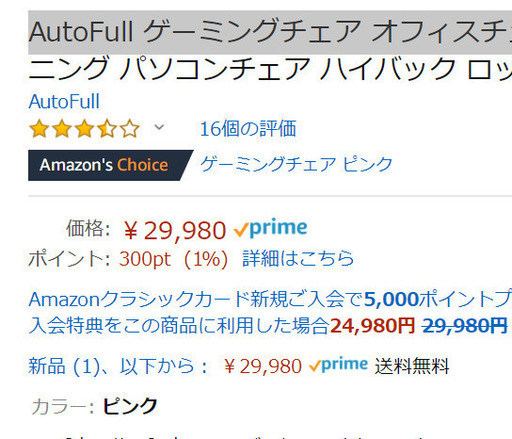Image resolution: width=512 pixels, height=439 pixels.
Task: Open the AutoFull brand link
Action: click(64, 101)
